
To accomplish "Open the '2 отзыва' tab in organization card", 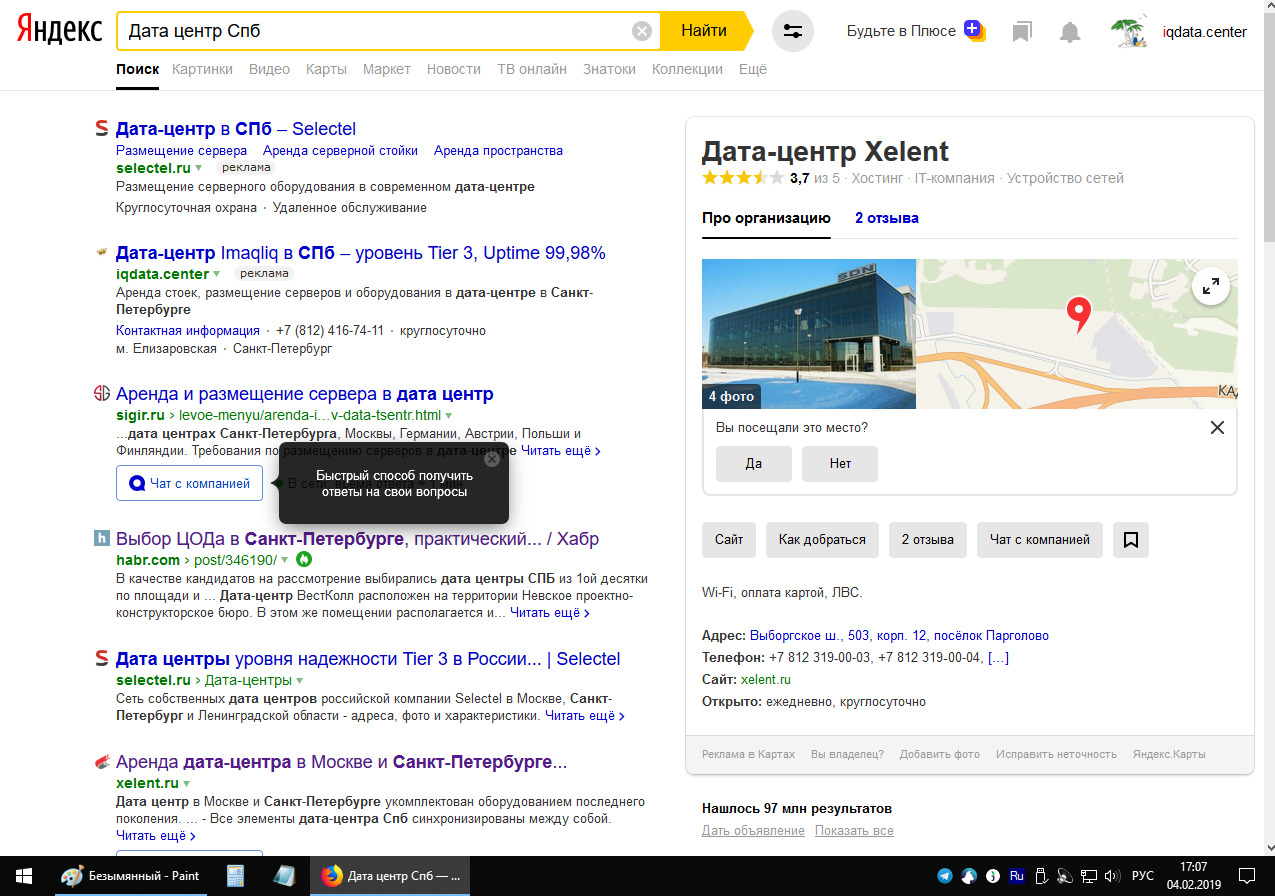I will click(x=887, y=218).
